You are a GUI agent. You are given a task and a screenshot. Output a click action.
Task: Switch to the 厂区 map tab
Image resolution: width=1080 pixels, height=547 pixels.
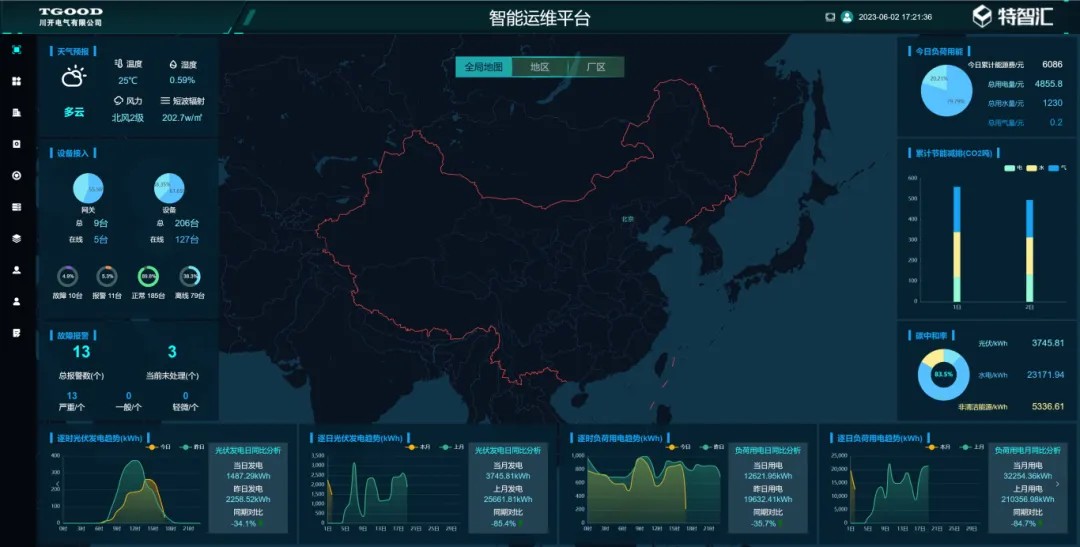tap(596, 67)
